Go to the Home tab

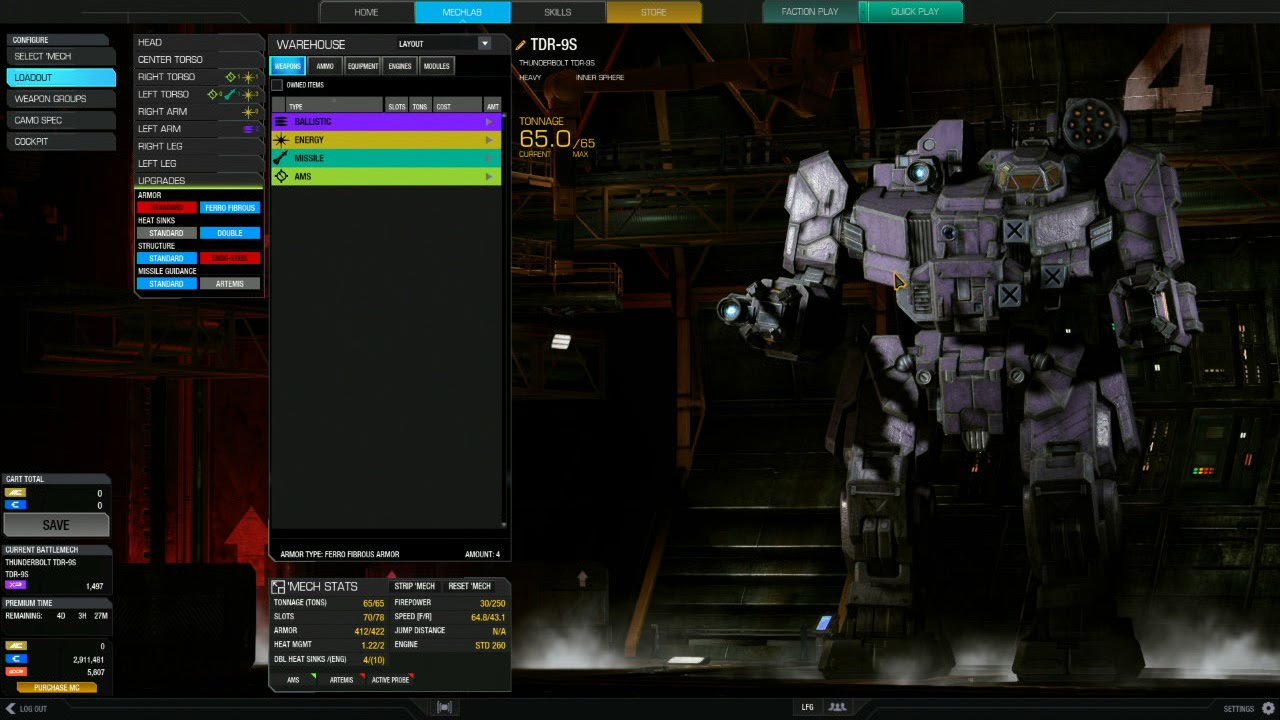[367, 12]
